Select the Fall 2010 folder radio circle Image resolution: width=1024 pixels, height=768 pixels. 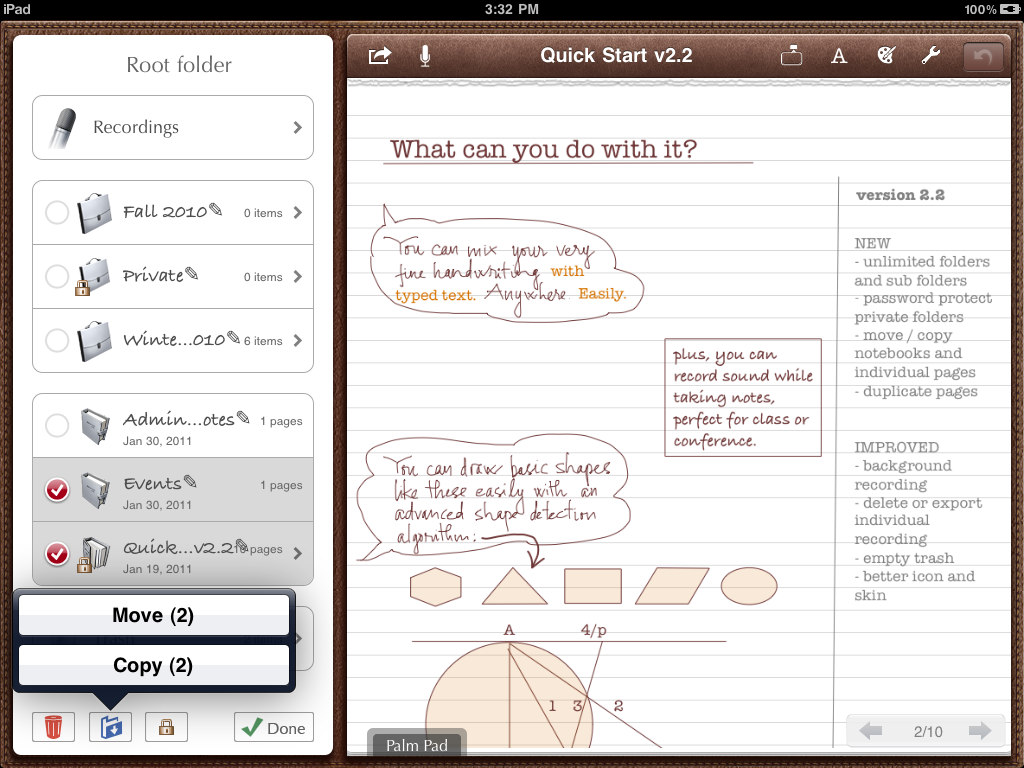coord(57,213)
